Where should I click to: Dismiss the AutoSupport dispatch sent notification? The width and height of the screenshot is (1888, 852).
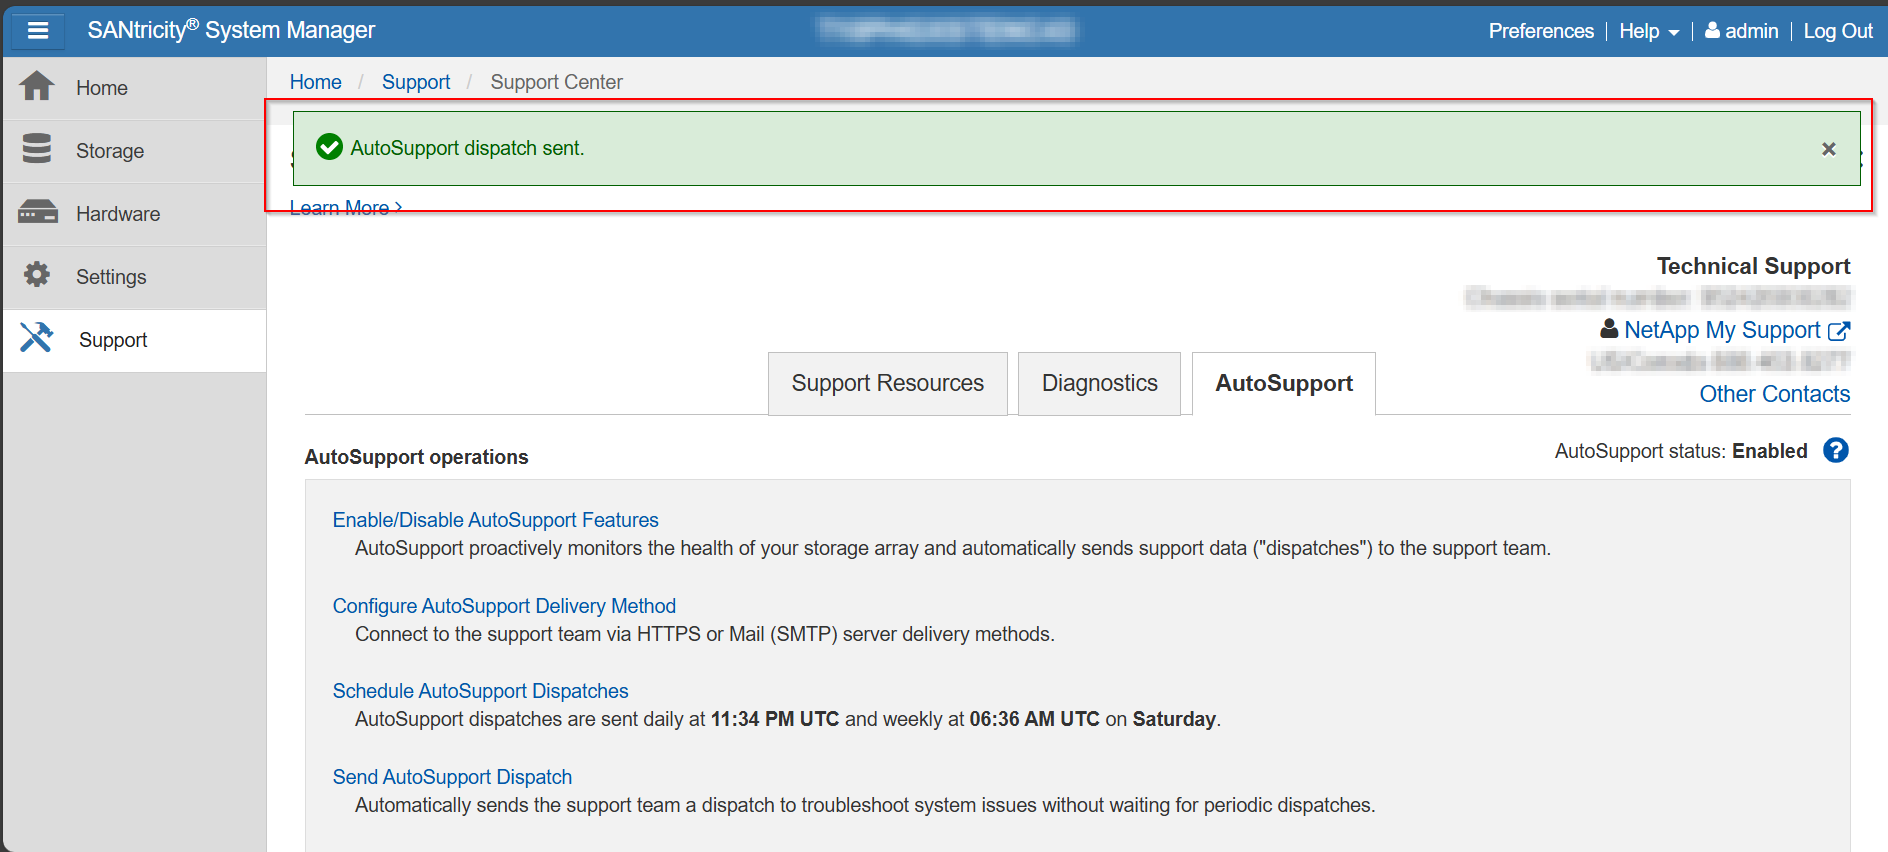click(x=1828, y=149)
